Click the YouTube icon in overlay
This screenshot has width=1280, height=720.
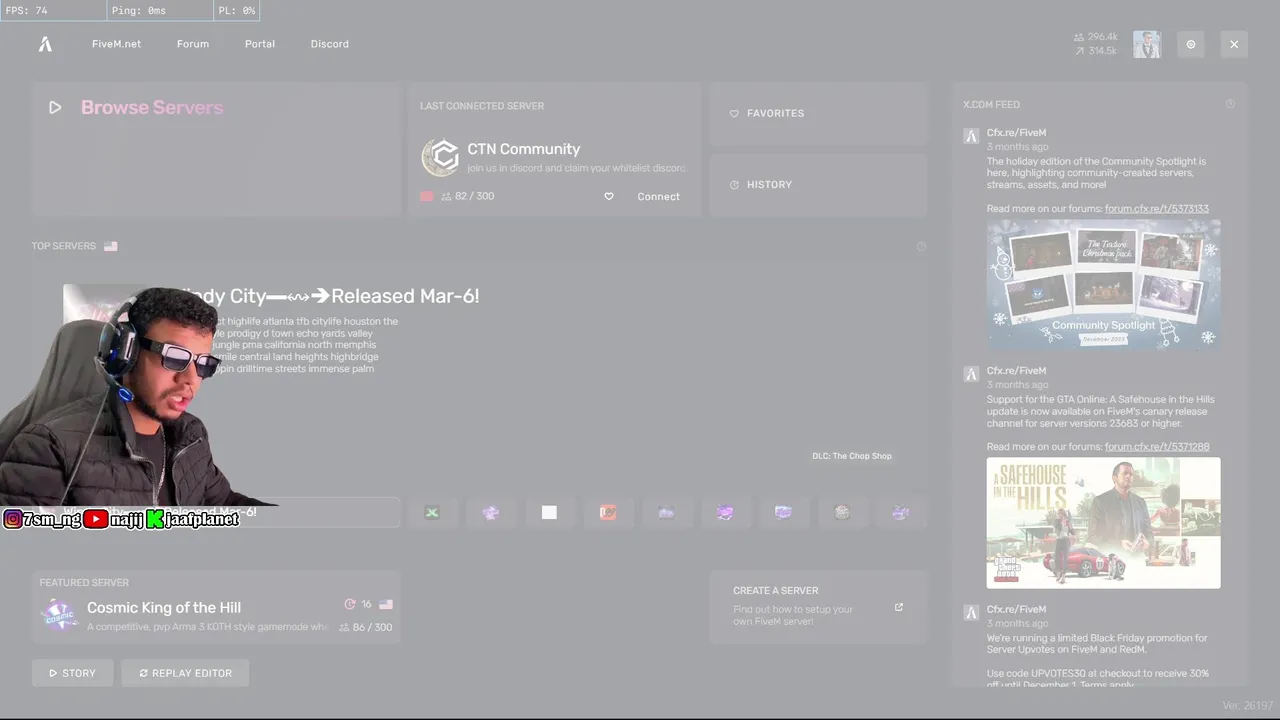(x=96, y=519)
